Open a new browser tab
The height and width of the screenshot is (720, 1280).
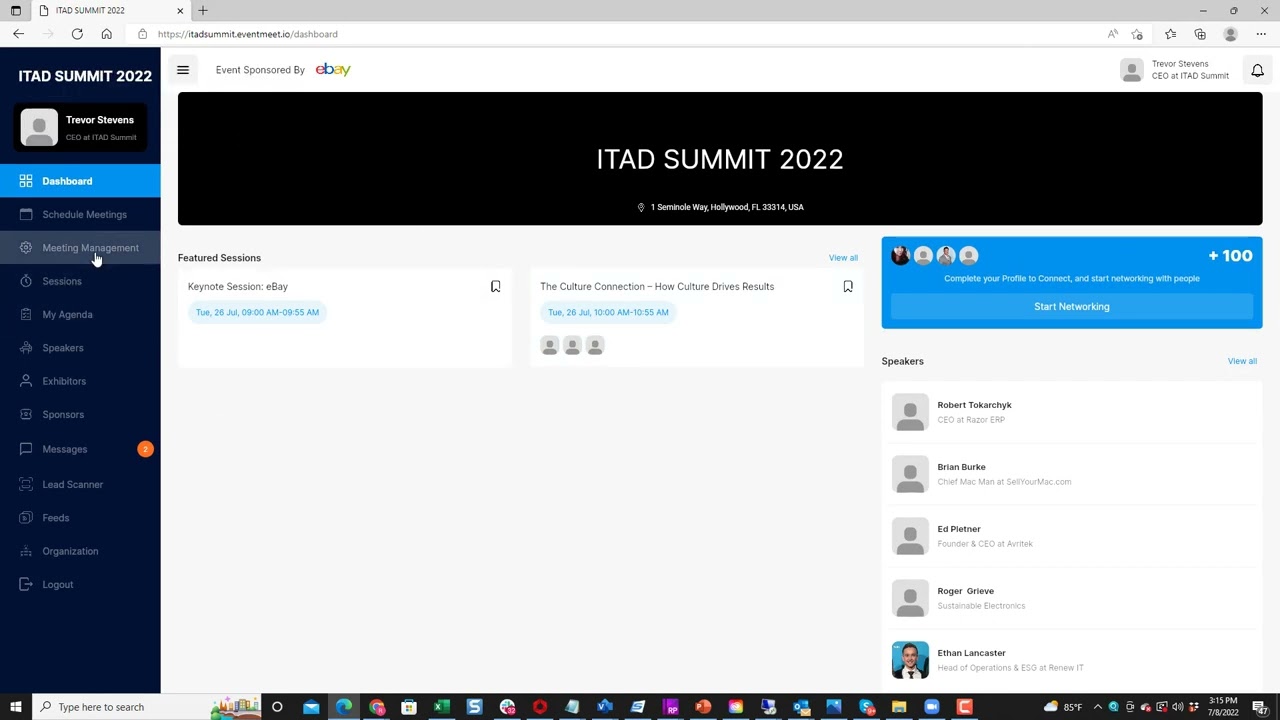[203, 11]
